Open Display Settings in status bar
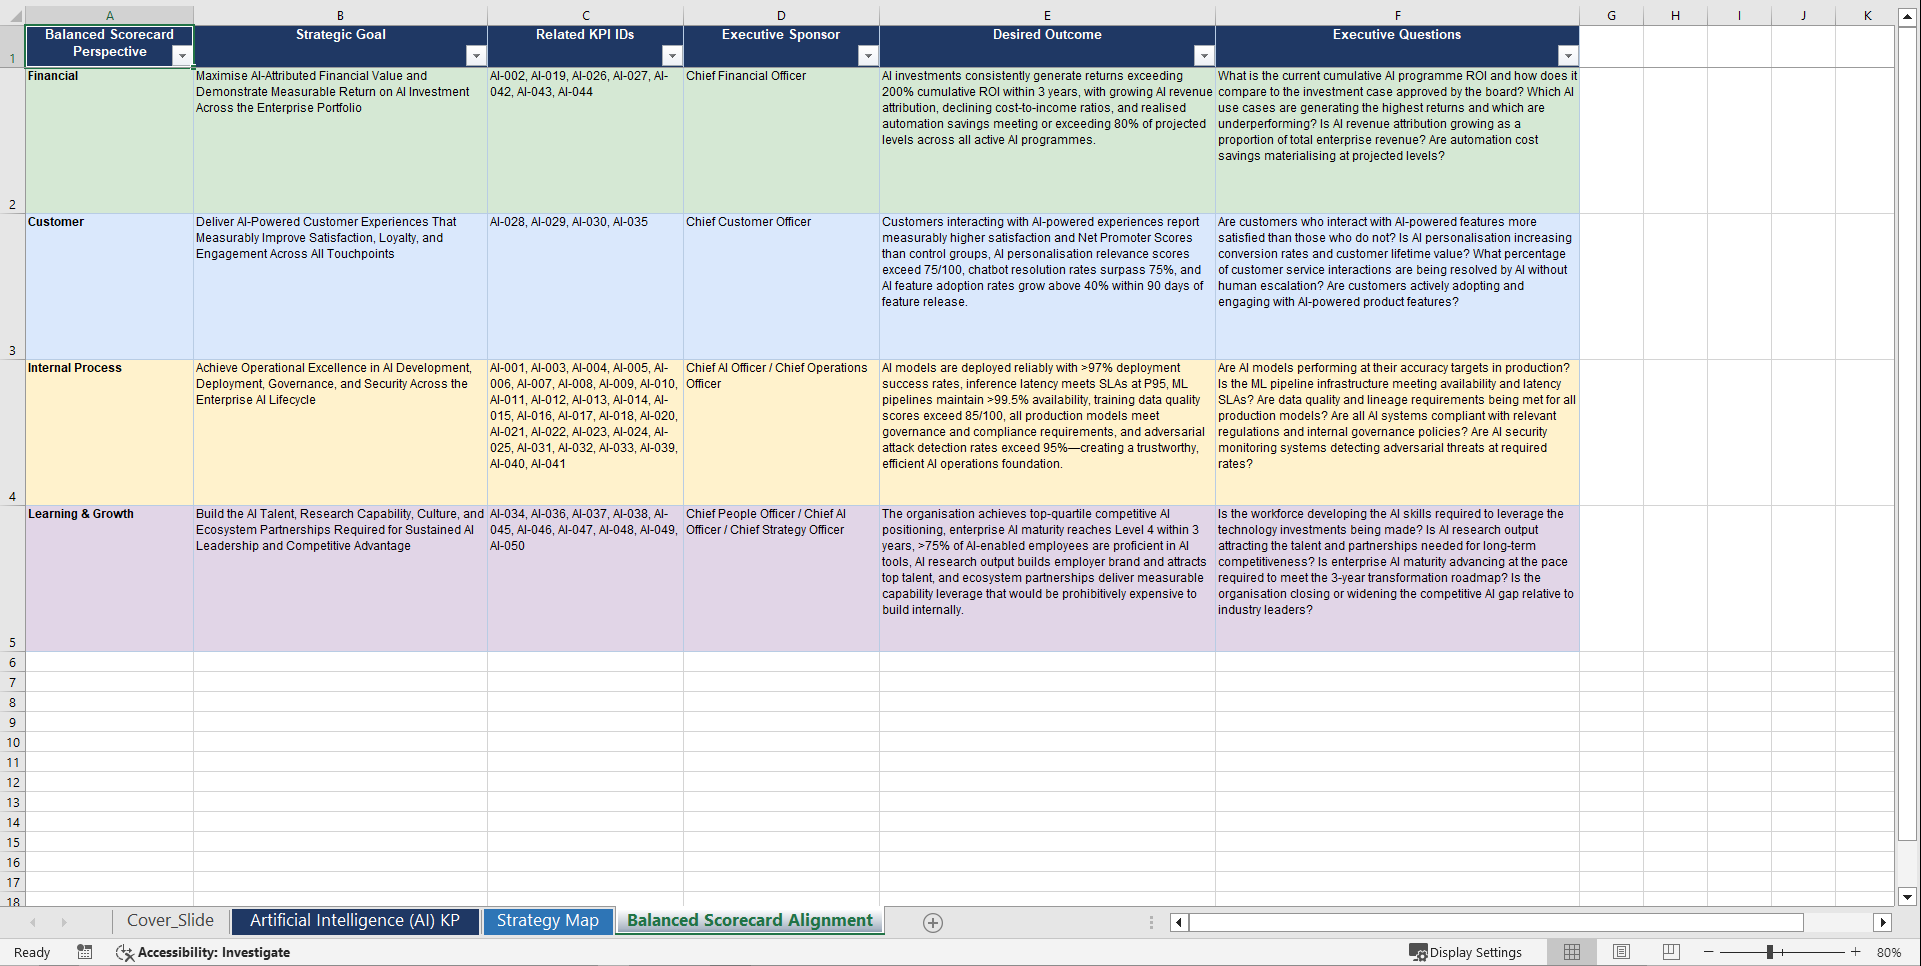 coord(1466,952)
